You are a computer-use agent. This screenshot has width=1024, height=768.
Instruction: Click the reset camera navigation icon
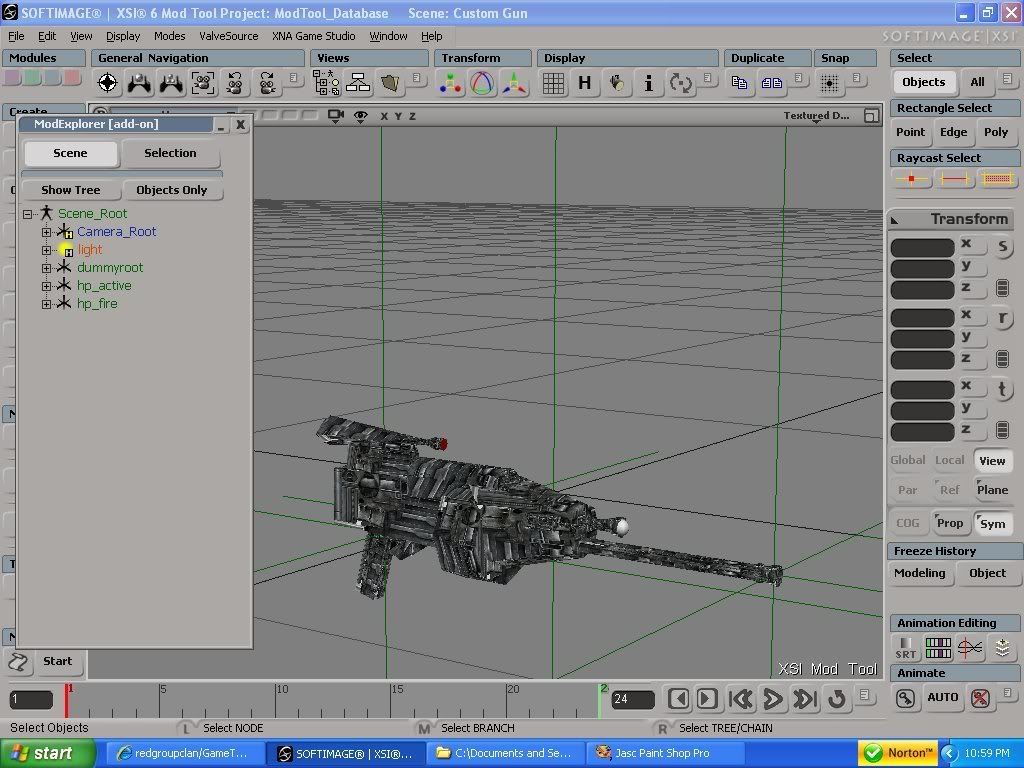pos(108,83)
